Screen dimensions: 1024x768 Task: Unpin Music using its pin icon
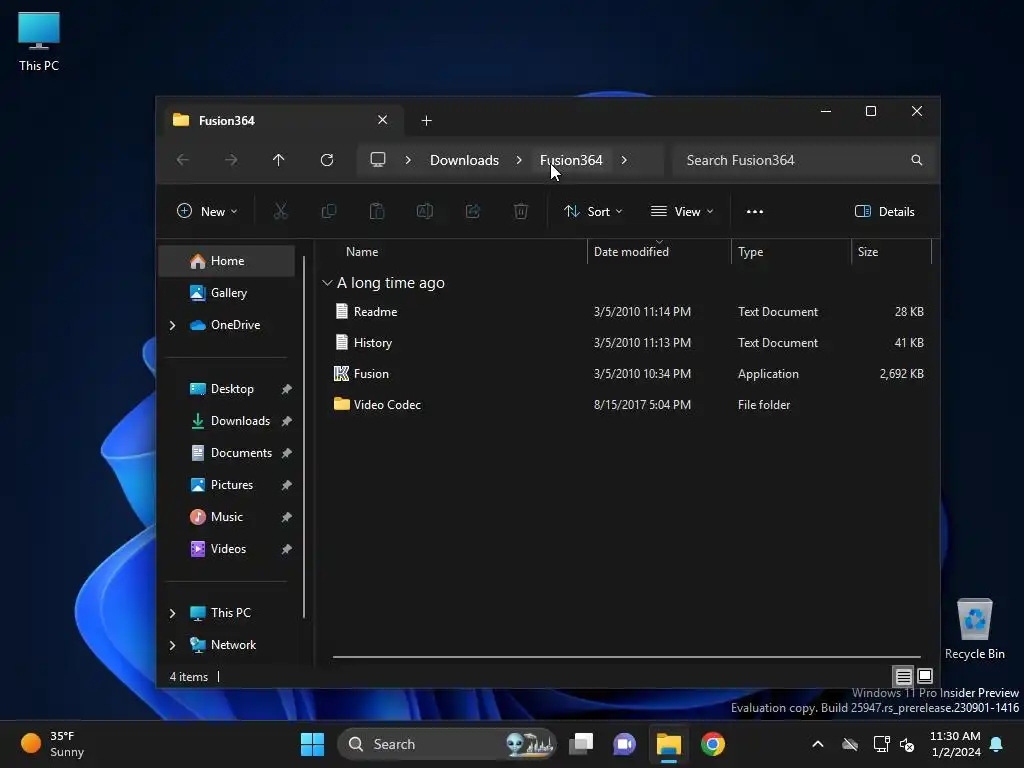click(287, 517)
